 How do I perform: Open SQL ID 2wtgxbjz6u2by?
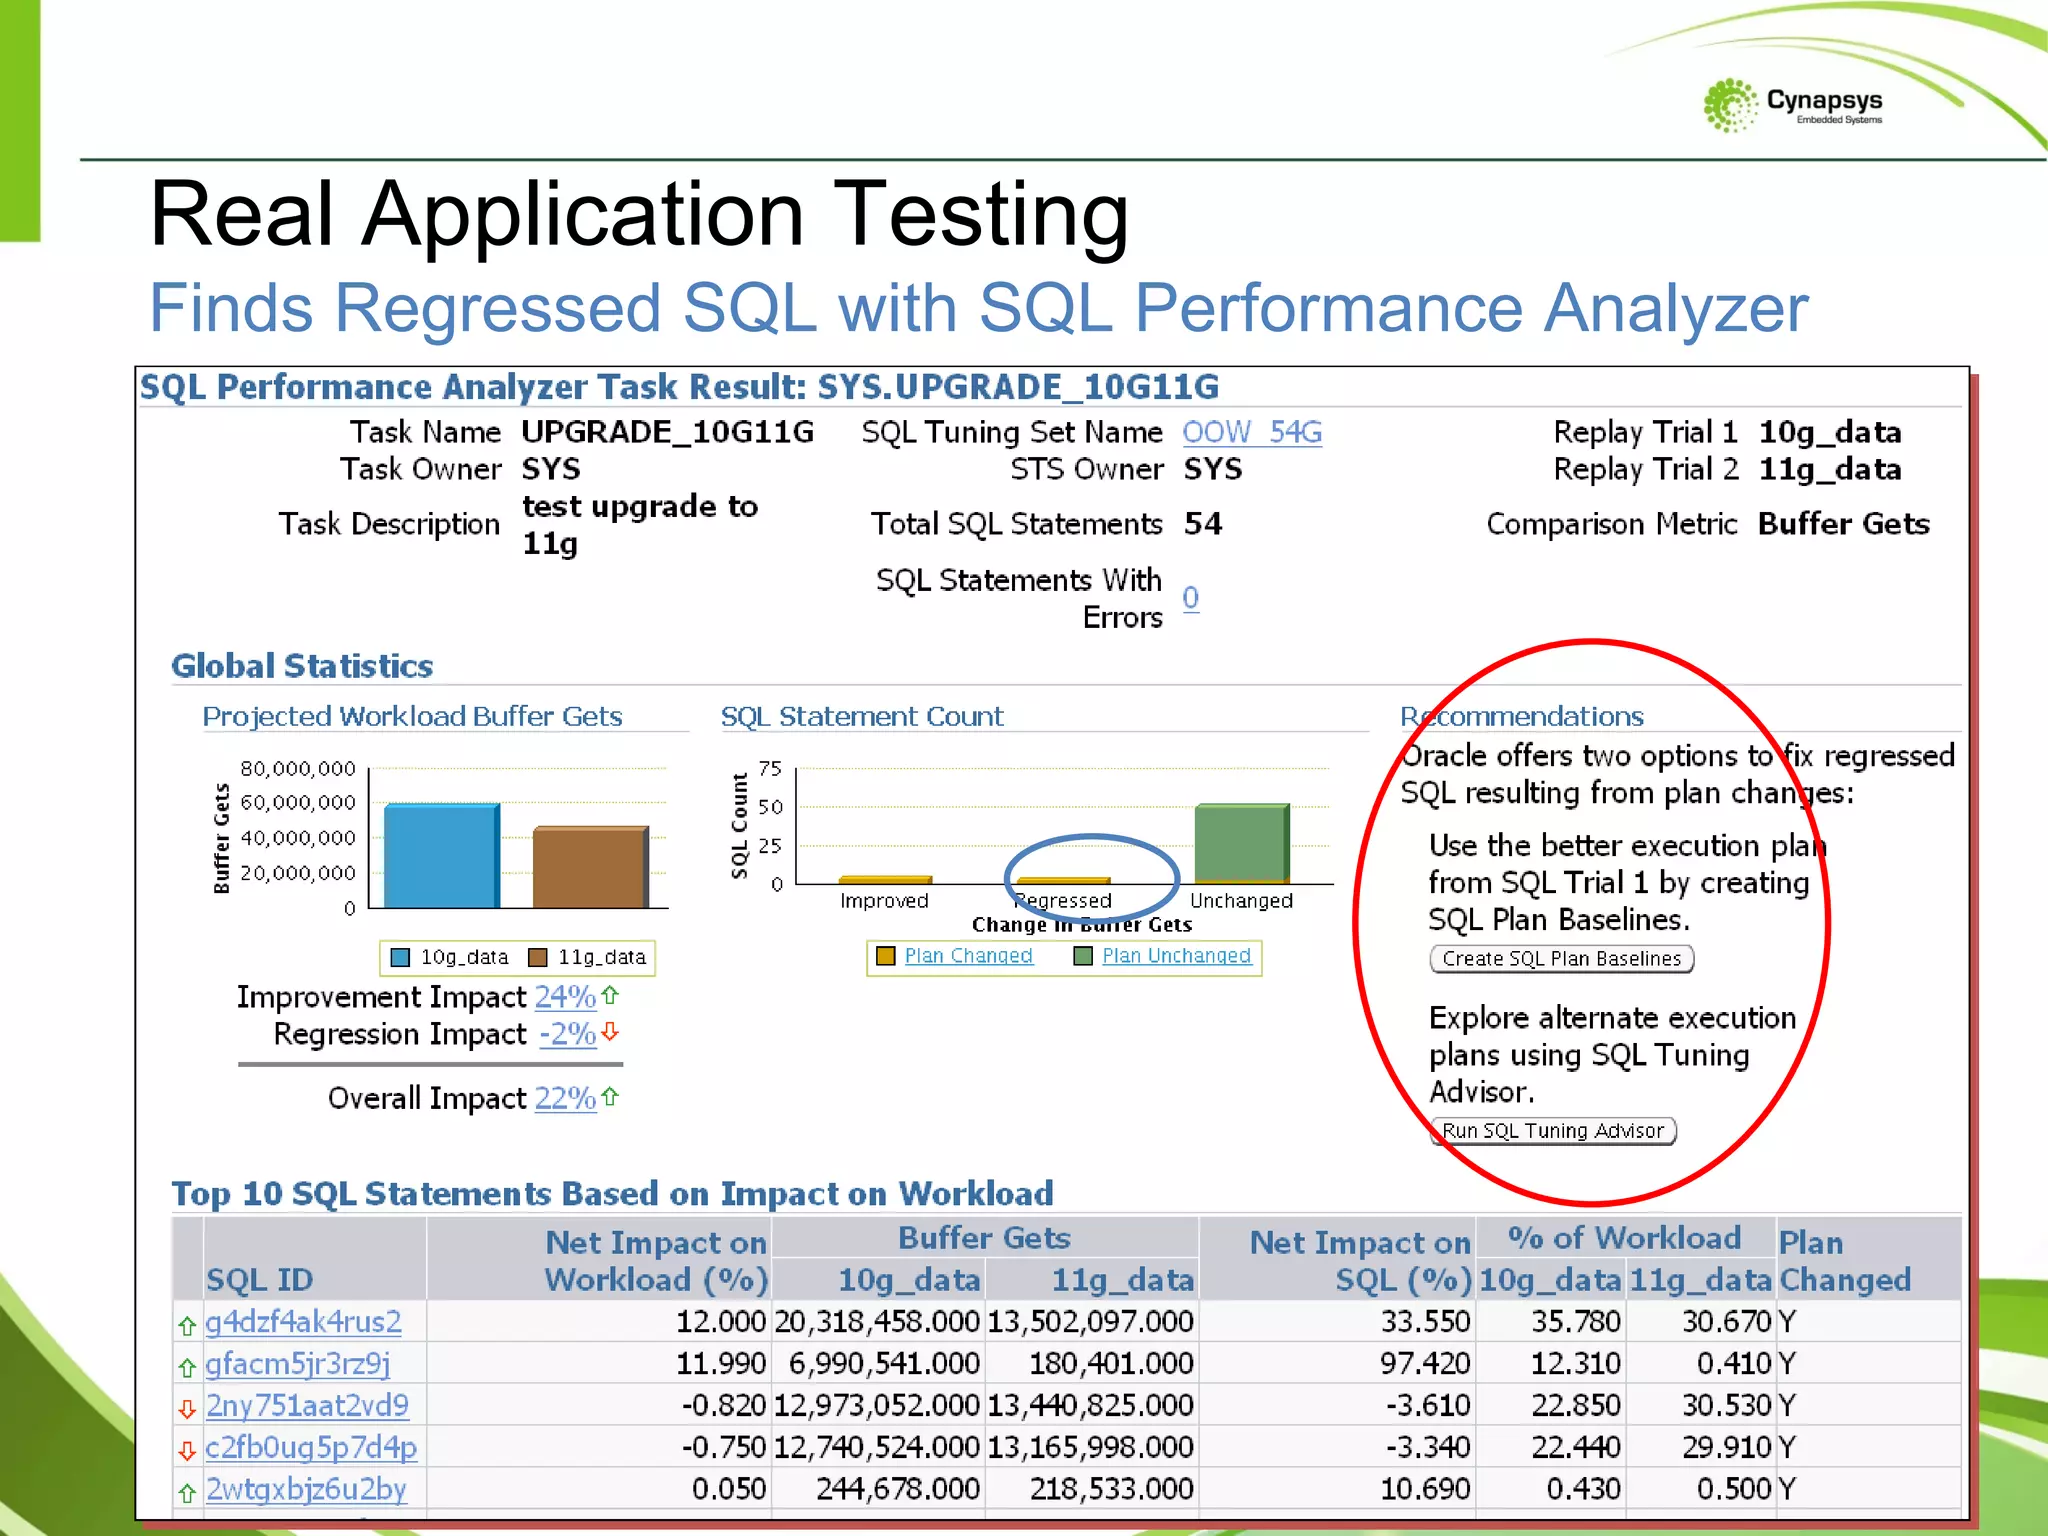tap(306, 1490)
